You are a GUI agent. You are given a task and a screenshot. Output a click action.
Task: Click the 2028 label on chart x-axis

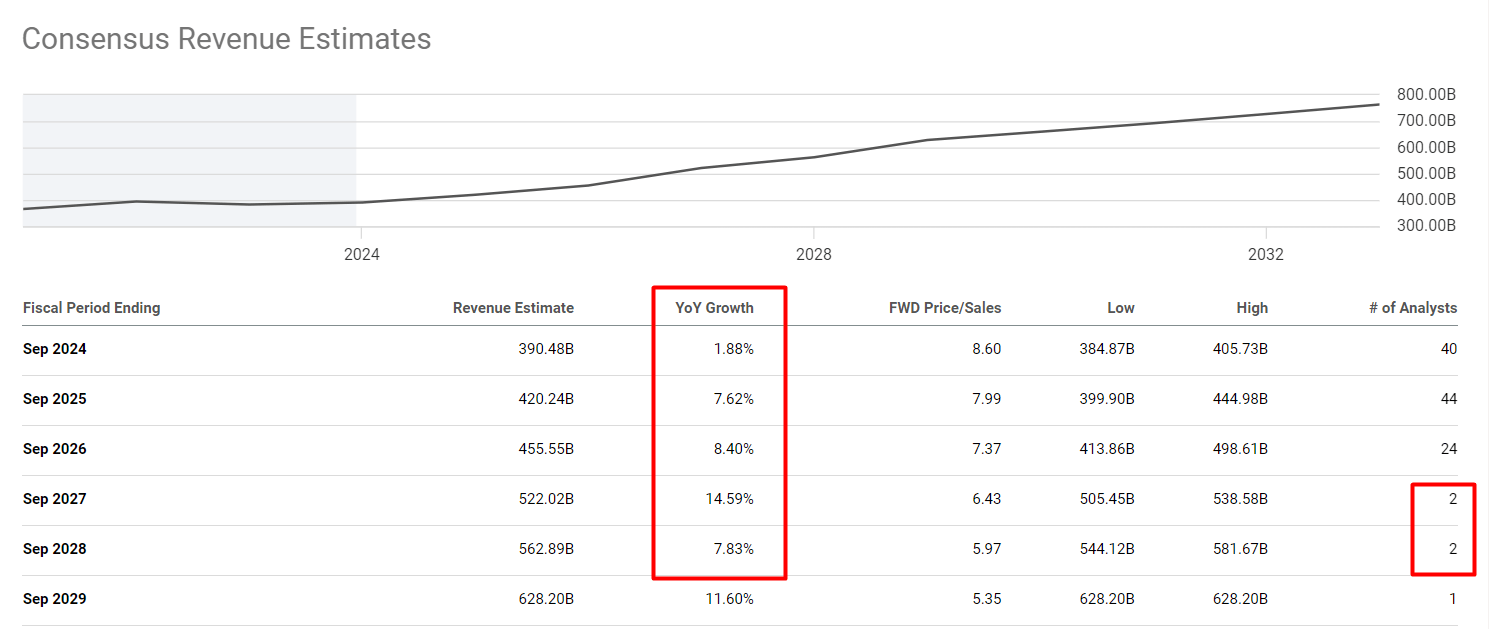tap(813, 255)
